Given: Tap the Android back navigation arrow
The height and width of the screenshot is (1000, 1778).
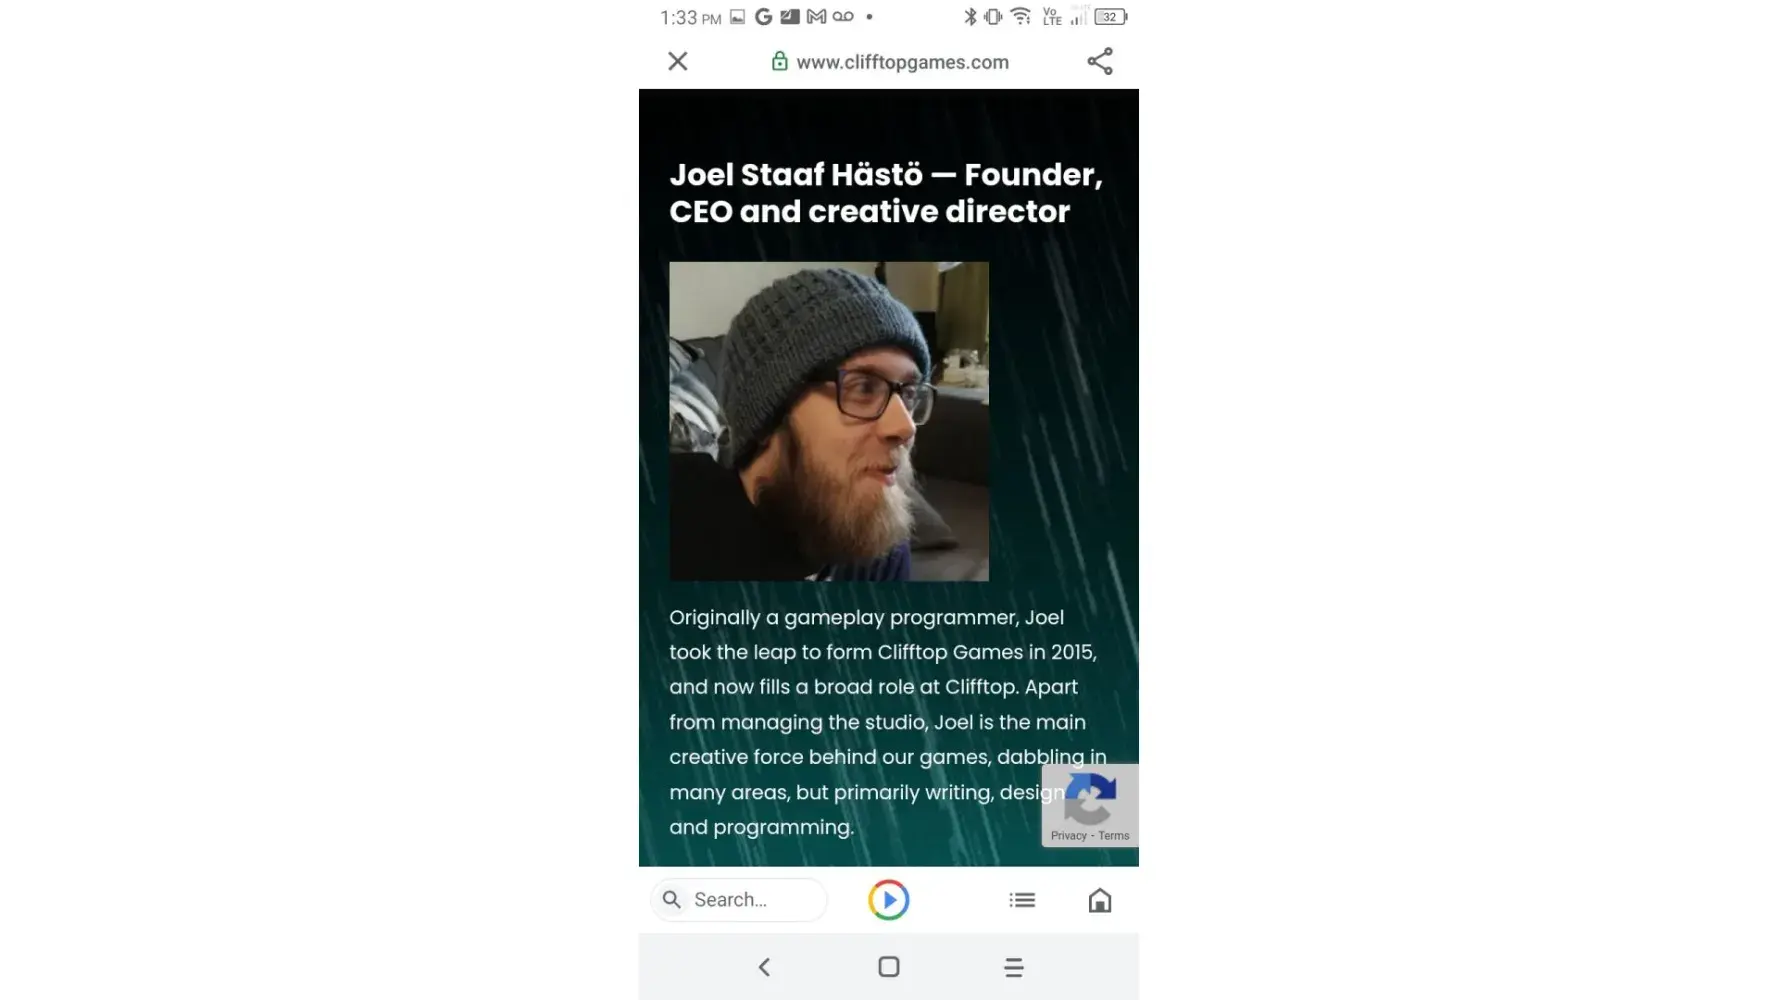Looking at the screenshot, I should 764,967.
